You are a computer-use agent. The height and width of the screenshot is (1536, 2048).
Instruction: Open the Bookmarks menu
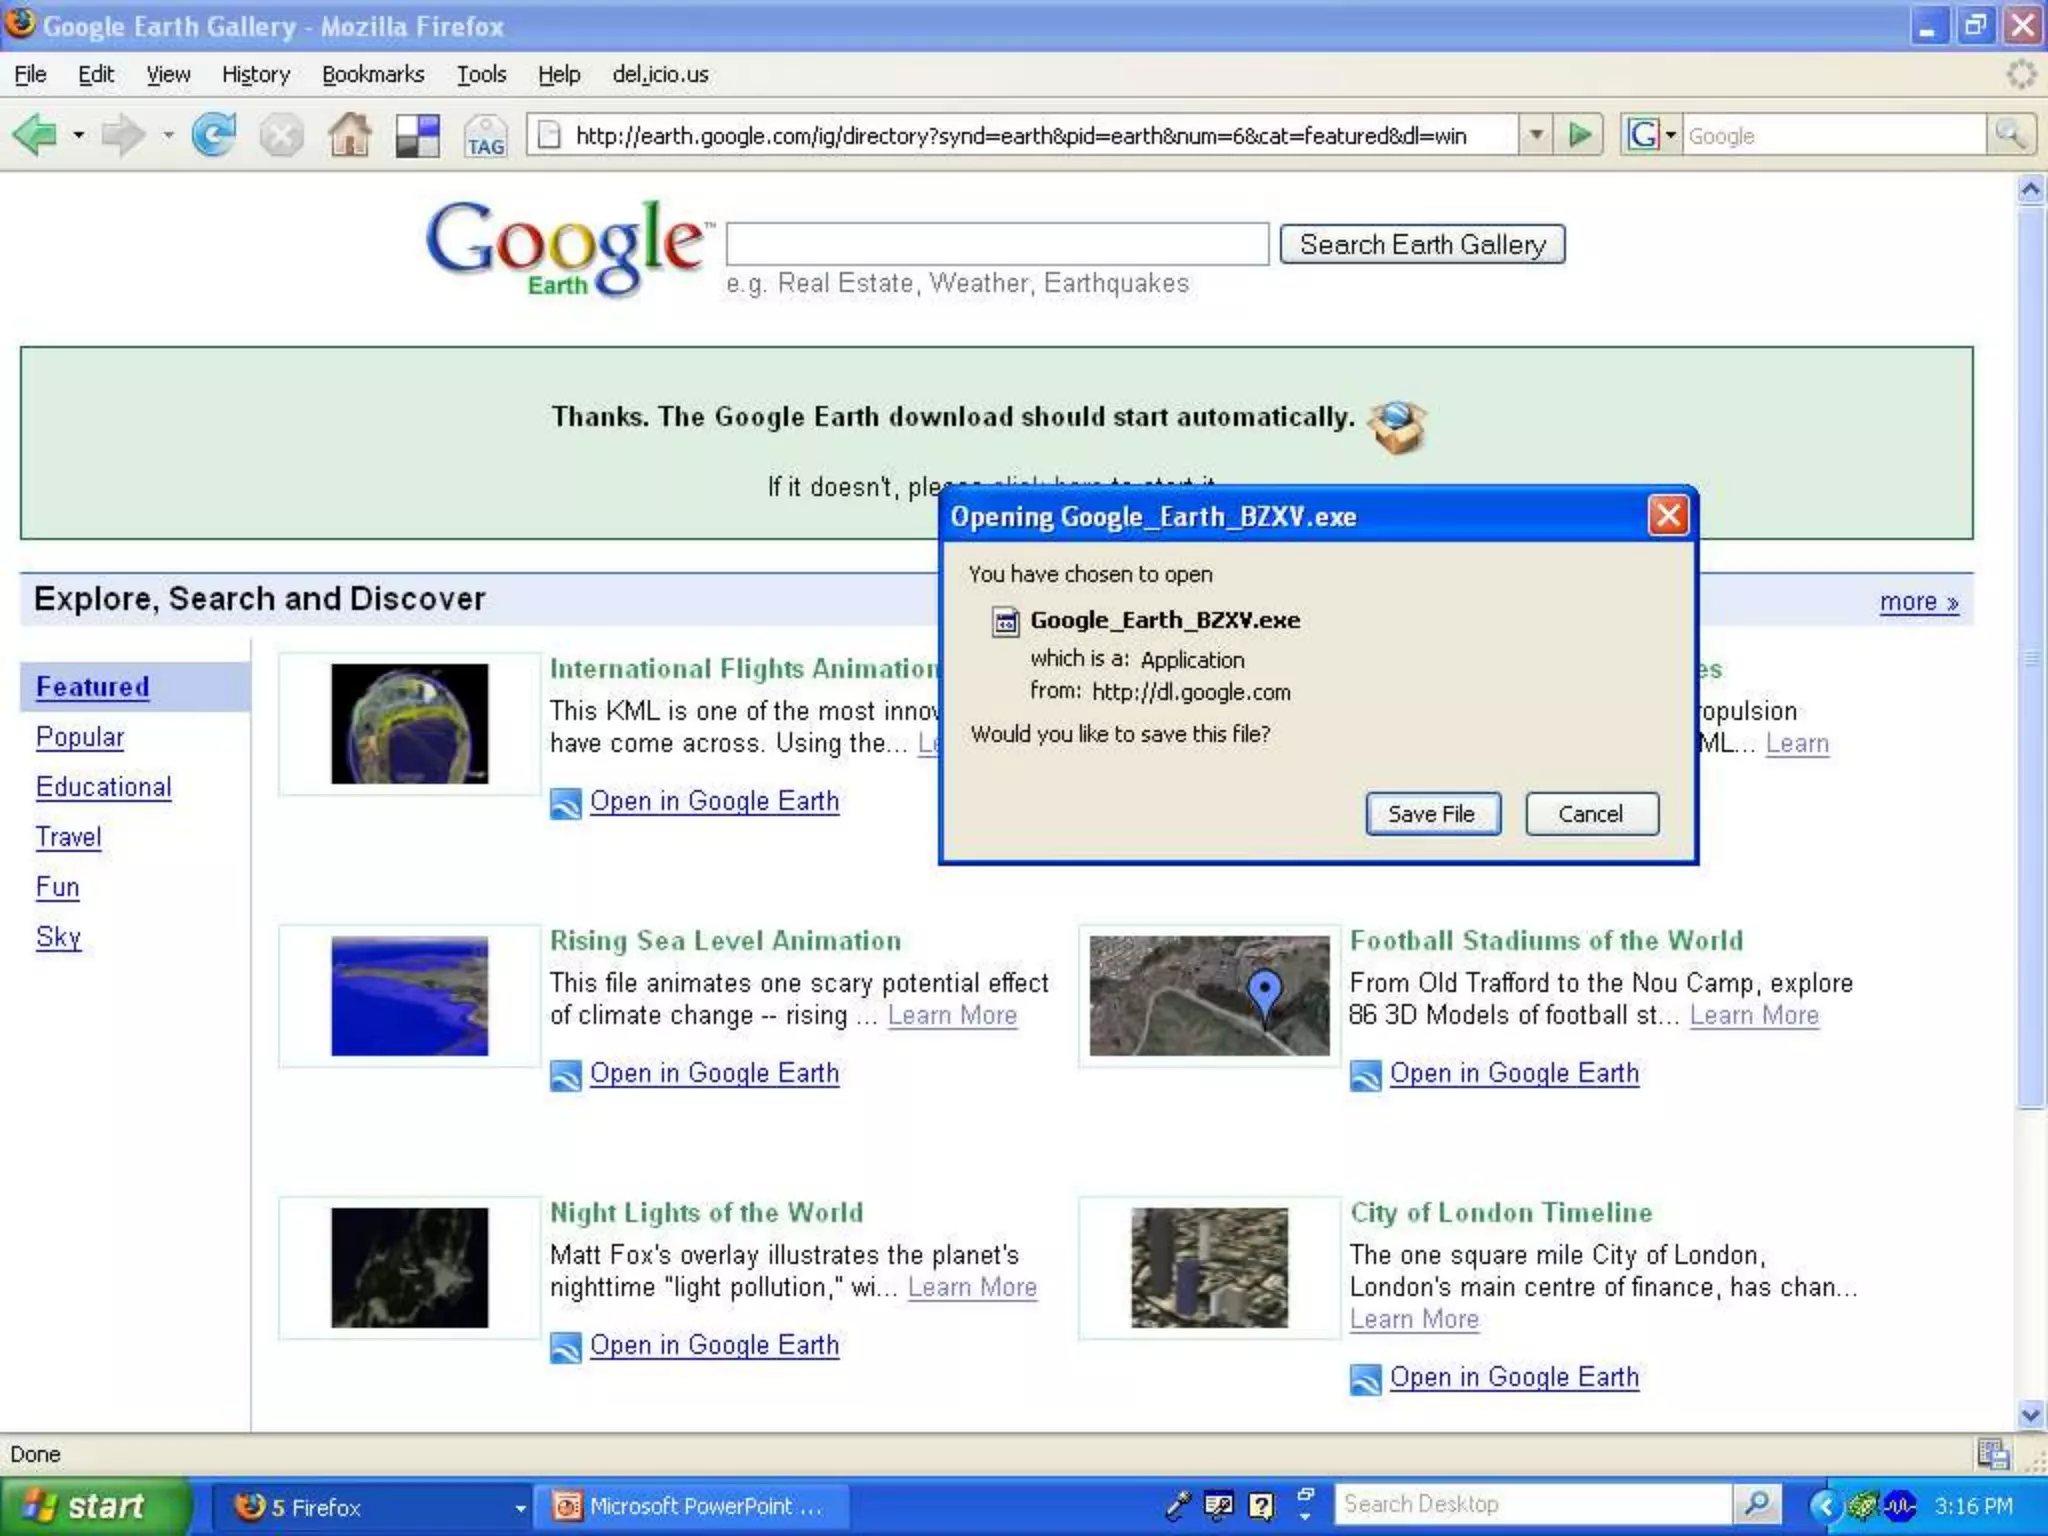point(373,74)
